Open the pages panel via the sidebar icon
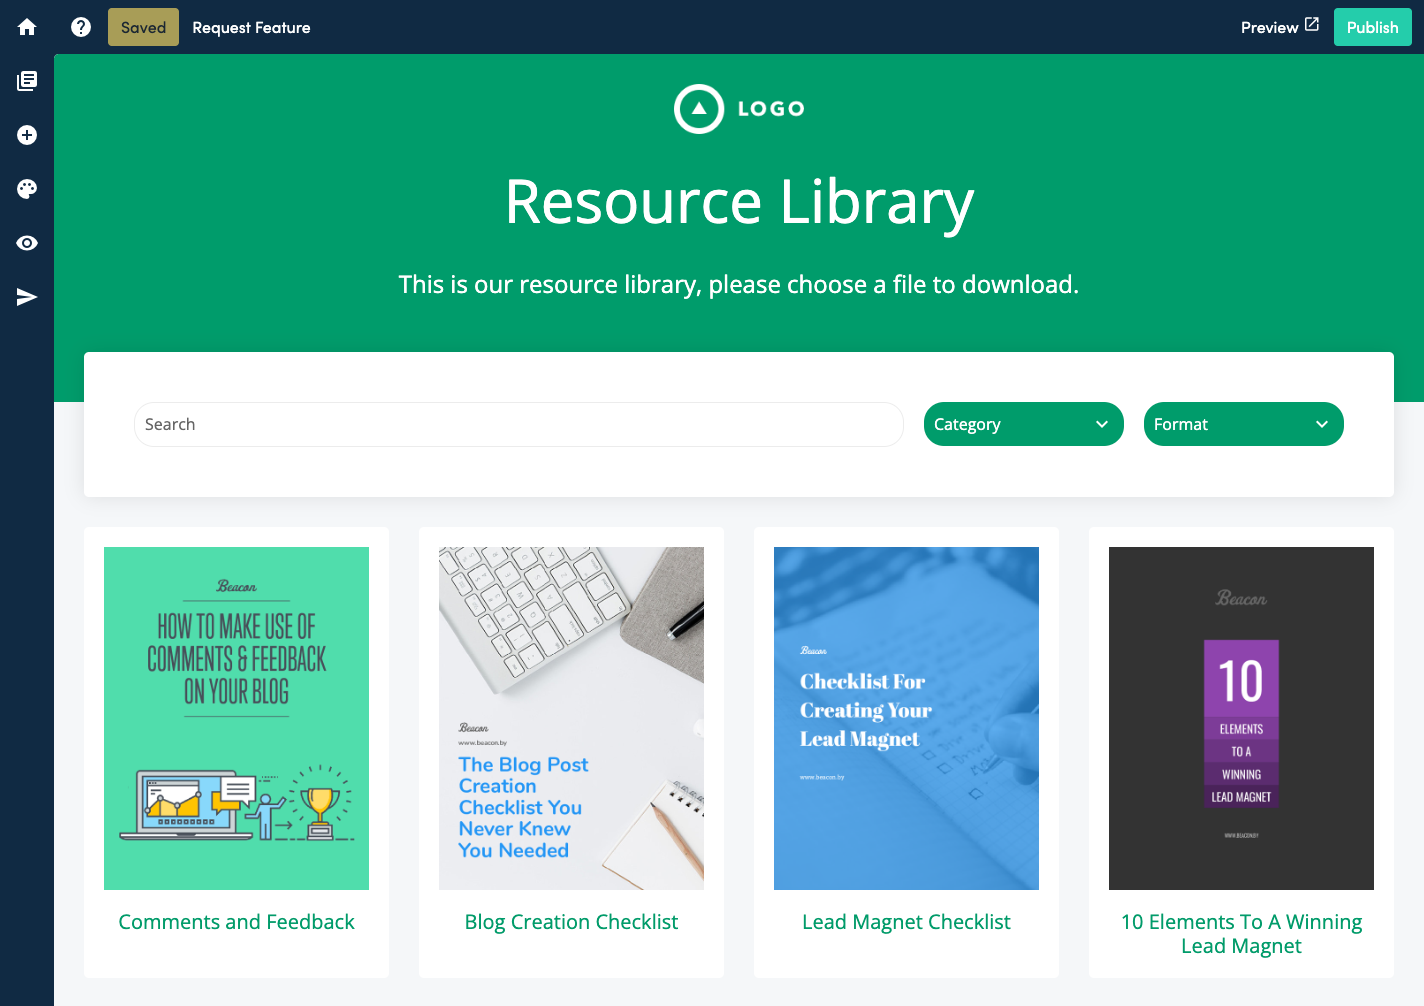This screenshot has width=1424, height=1006. click(x=26, y=81)
